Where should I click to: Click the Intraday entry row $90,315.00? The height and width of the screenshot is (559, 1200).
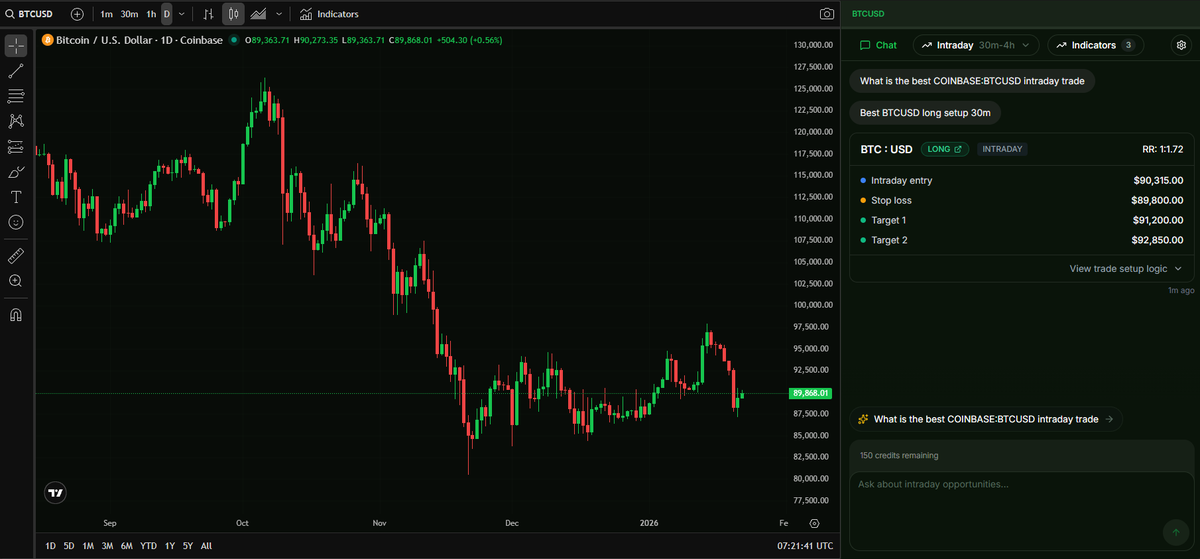pos(1020,181)
